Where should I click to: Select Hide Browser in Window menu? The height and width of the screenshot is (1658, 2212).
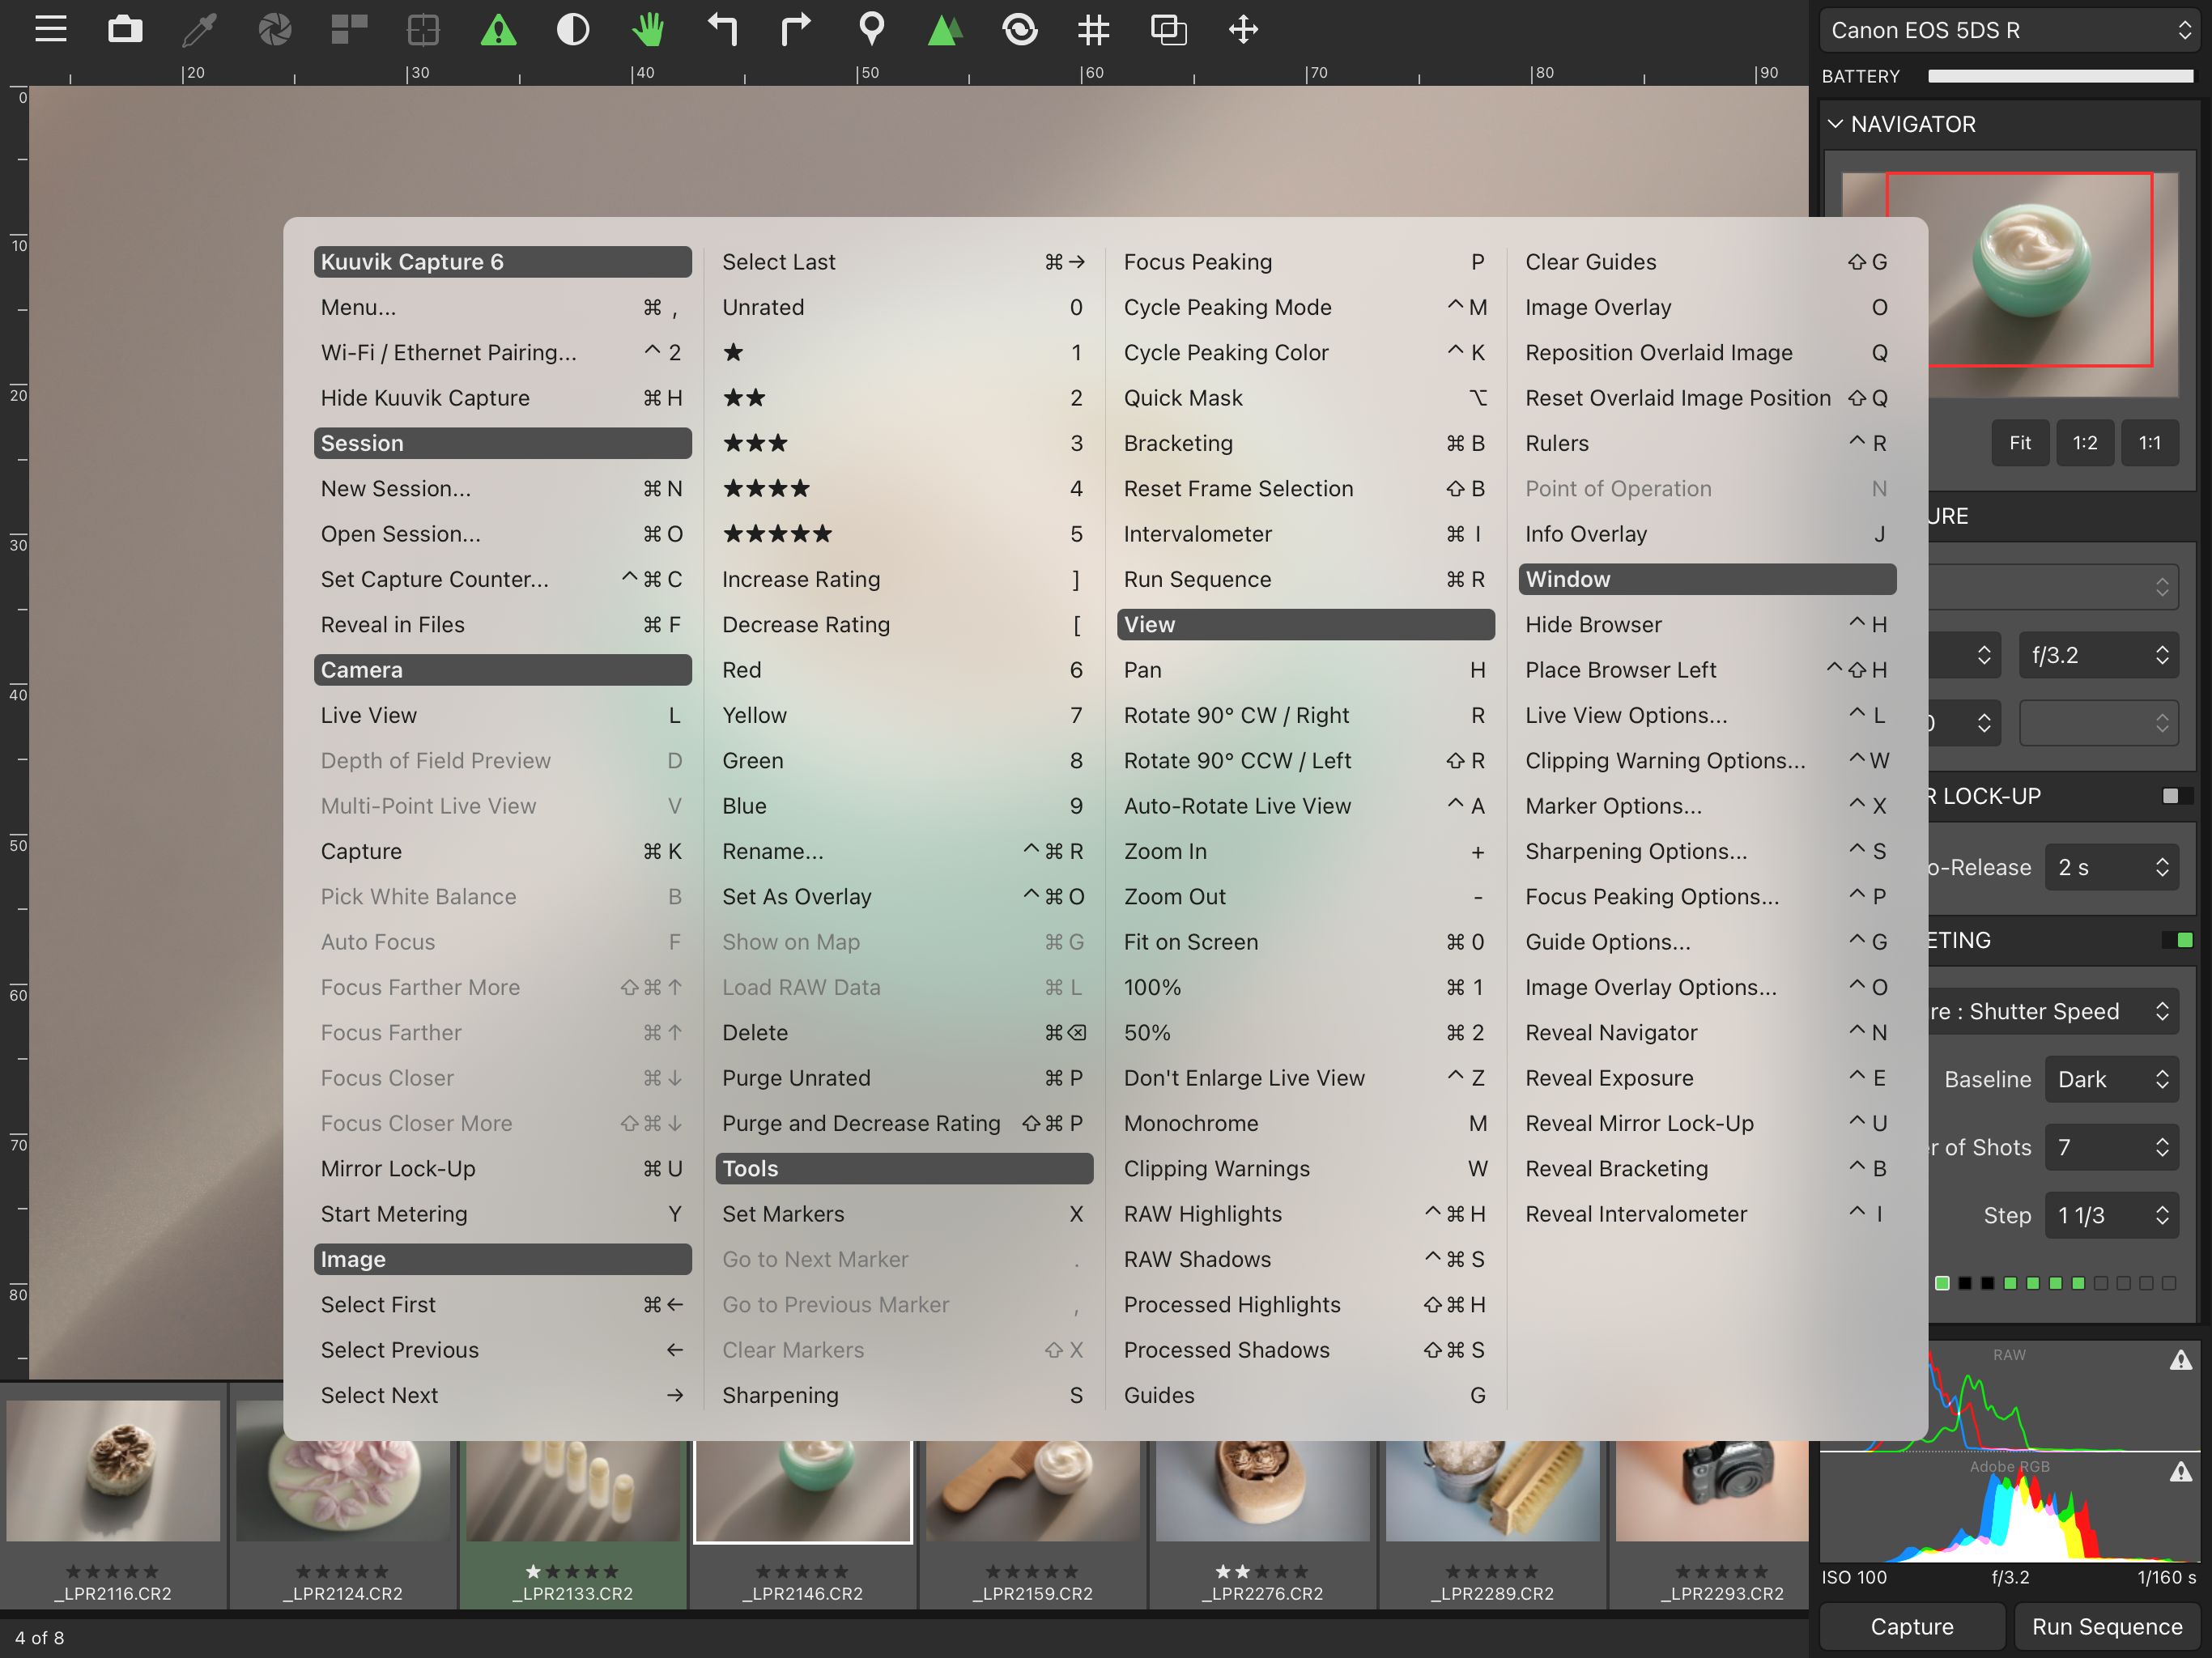(x=1707, y=624)
